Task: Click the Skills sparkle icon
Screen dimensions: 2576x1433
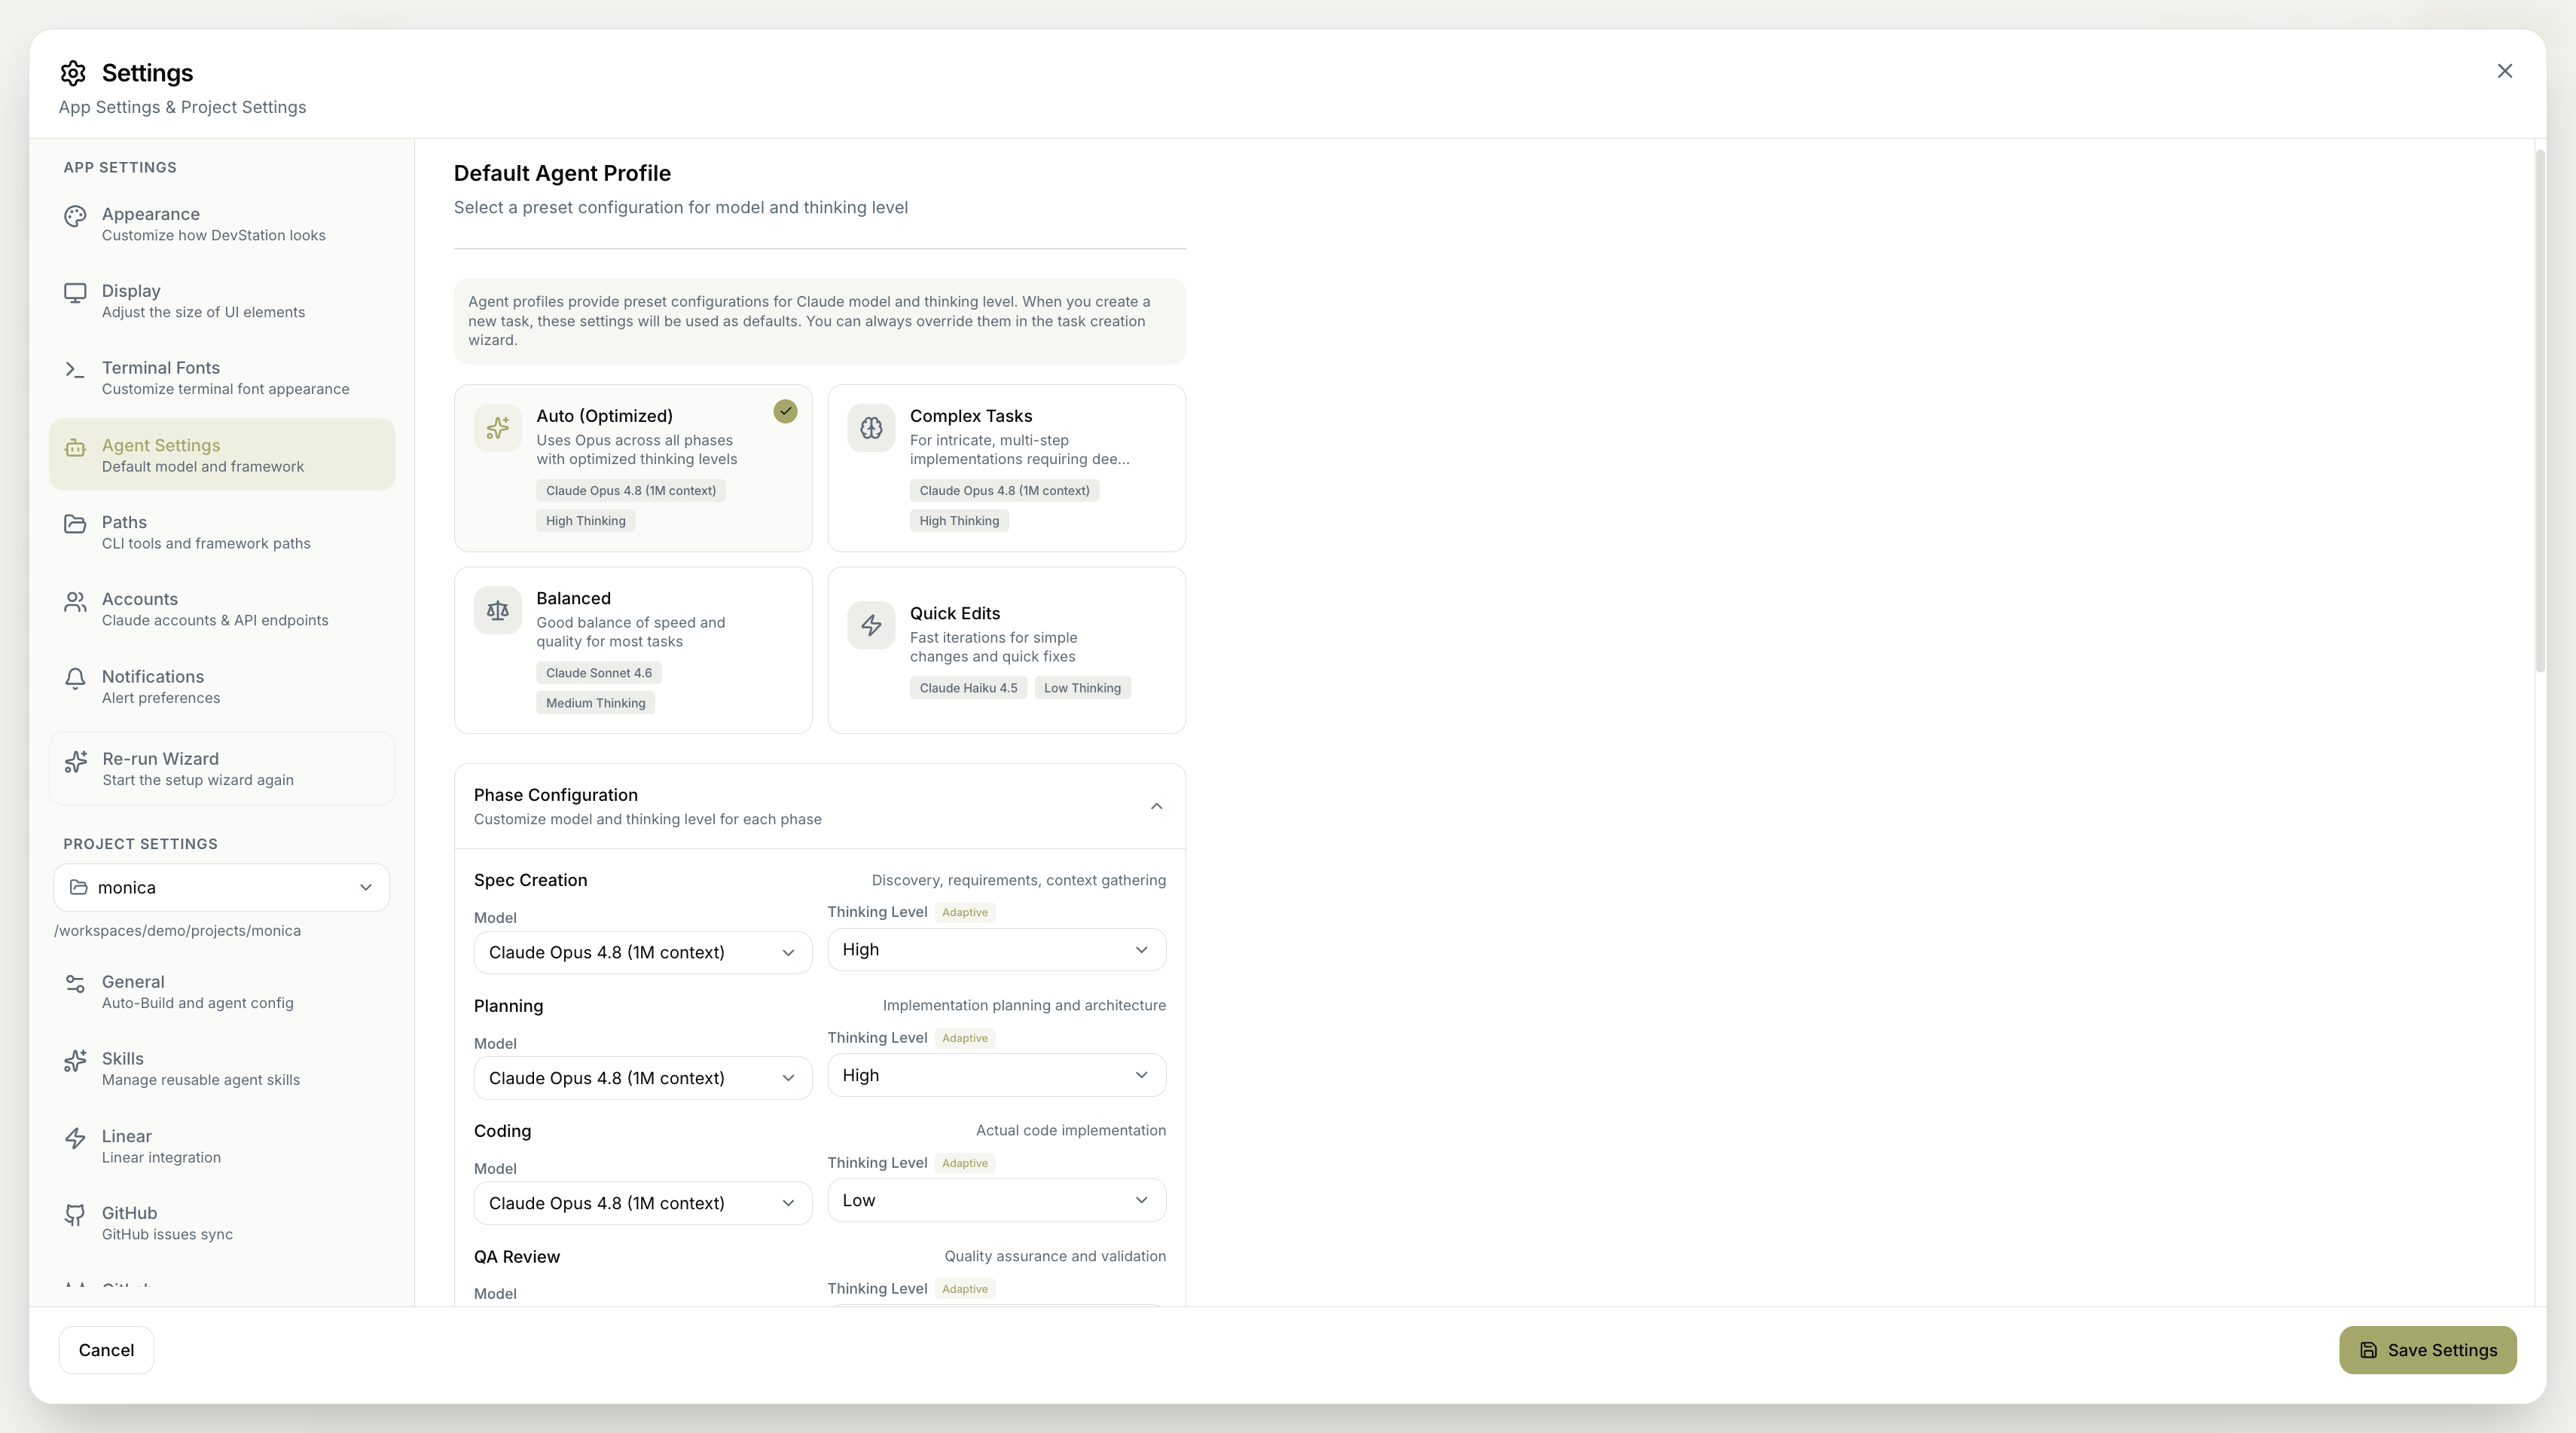Action: coord(75,1061)
